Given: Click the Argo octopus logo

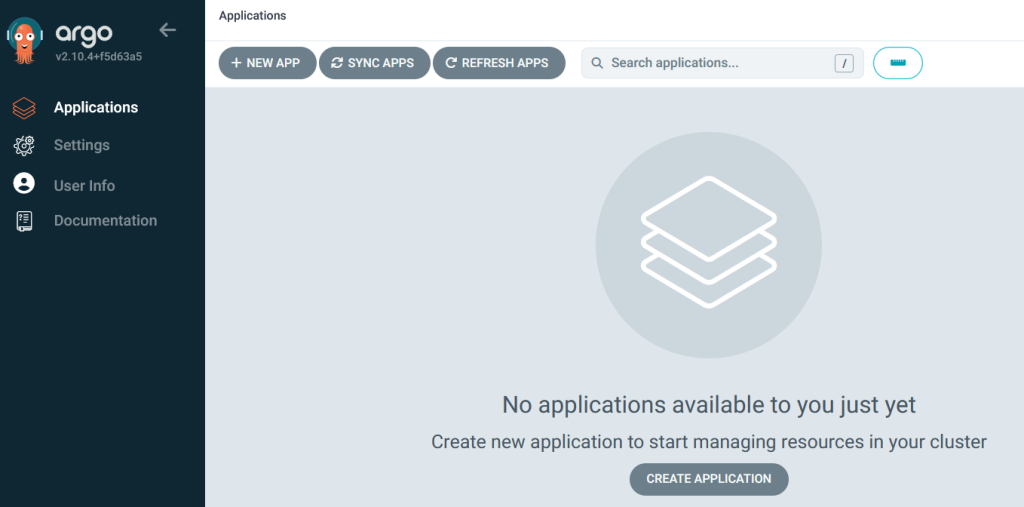Looking at the screenshot, I should tap(24, 40).
